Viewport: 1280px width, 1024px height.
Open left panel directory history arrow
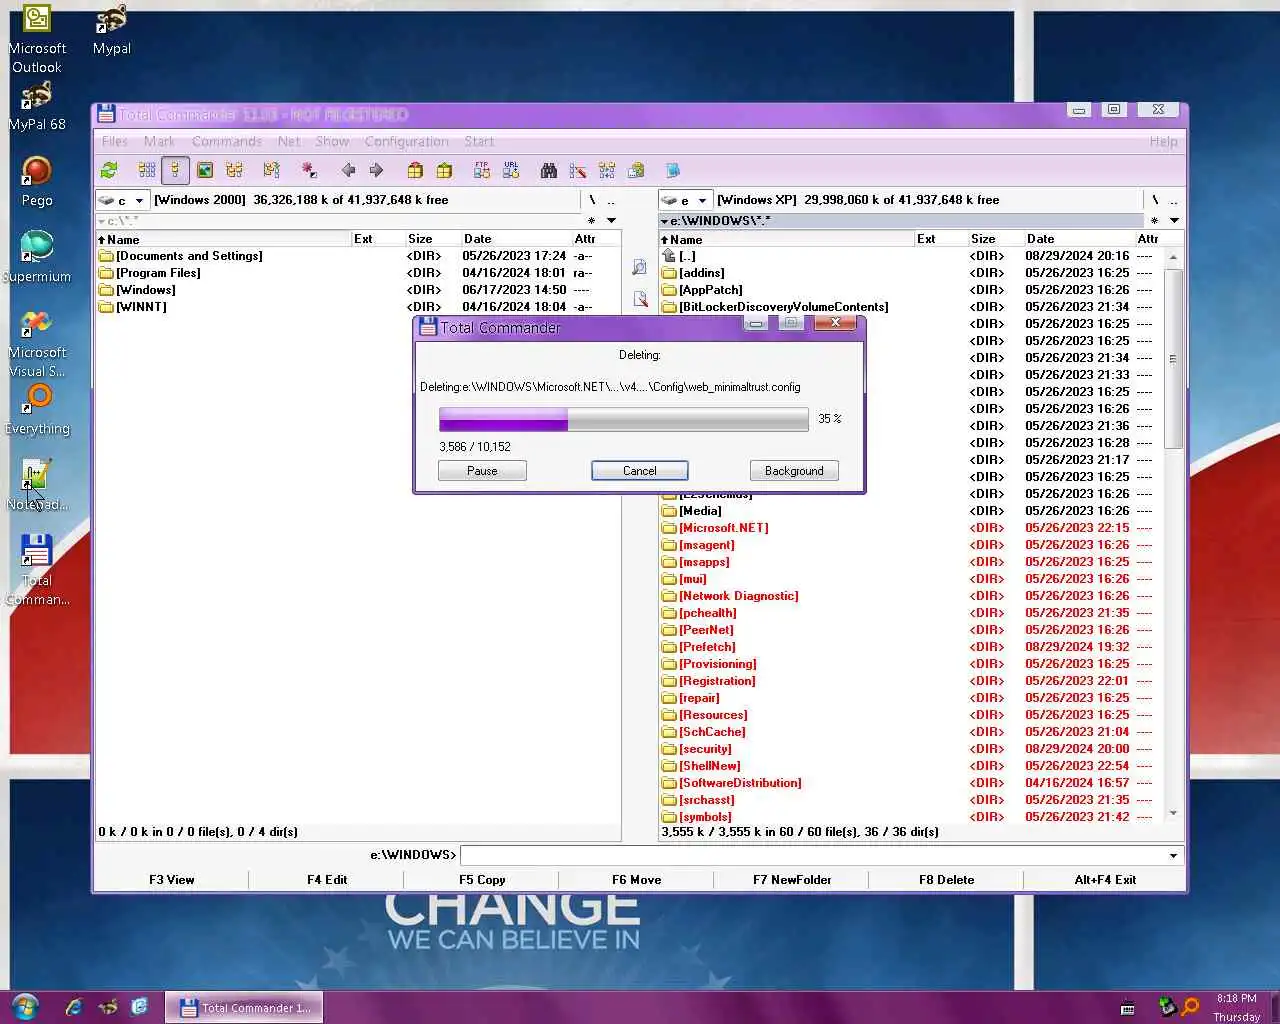(611, 221)
